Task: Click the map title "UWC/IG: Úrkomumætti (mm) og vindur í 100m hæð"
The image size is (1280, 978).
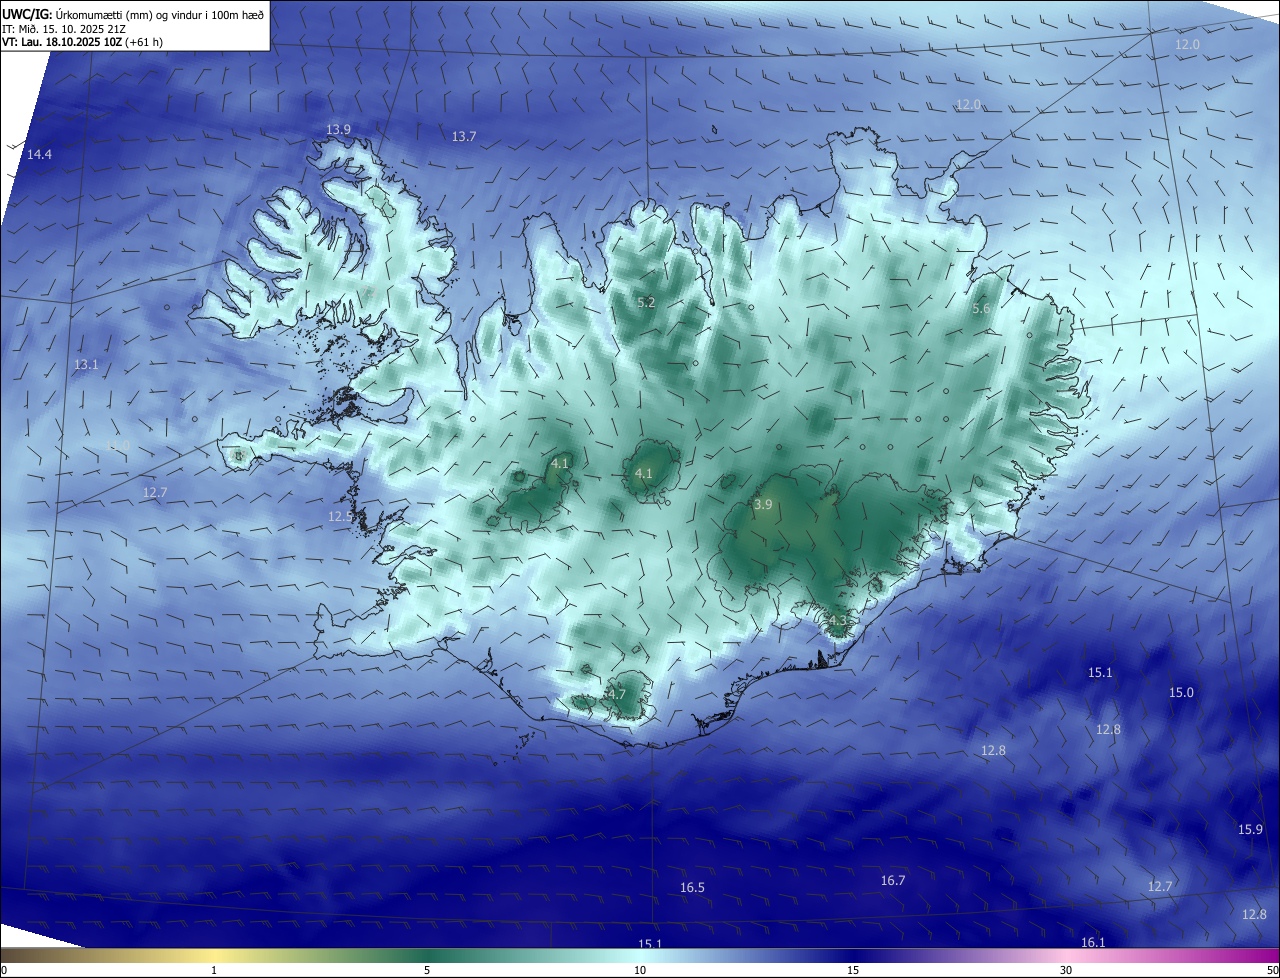Action: point(133,14)
